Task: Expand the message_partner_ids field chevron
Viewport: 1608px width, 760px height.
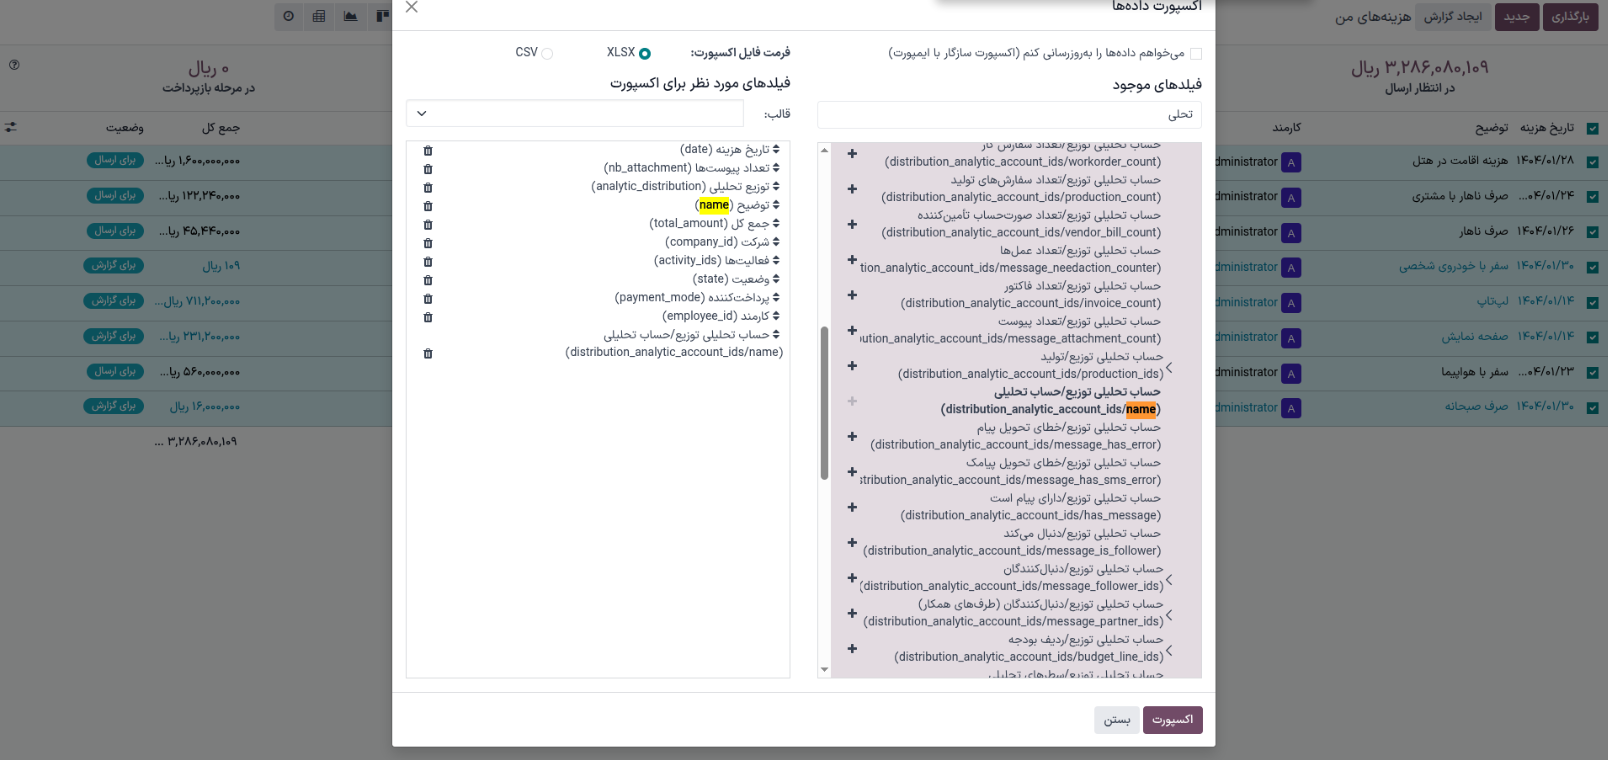Action: click(x=1169, y=615)
